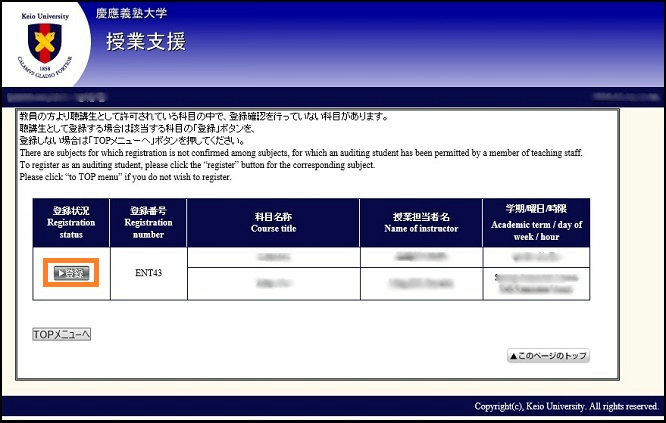Click the 授業支援 page title
This screenshot has height=423, width=666.
145,42
